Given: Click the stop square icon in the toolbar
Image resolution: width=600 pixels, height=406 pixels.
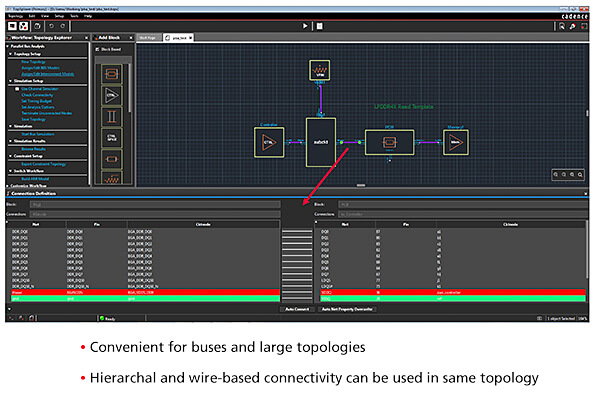Looking at the screenshot, I should pyautogui.click(x=12, y=26).
